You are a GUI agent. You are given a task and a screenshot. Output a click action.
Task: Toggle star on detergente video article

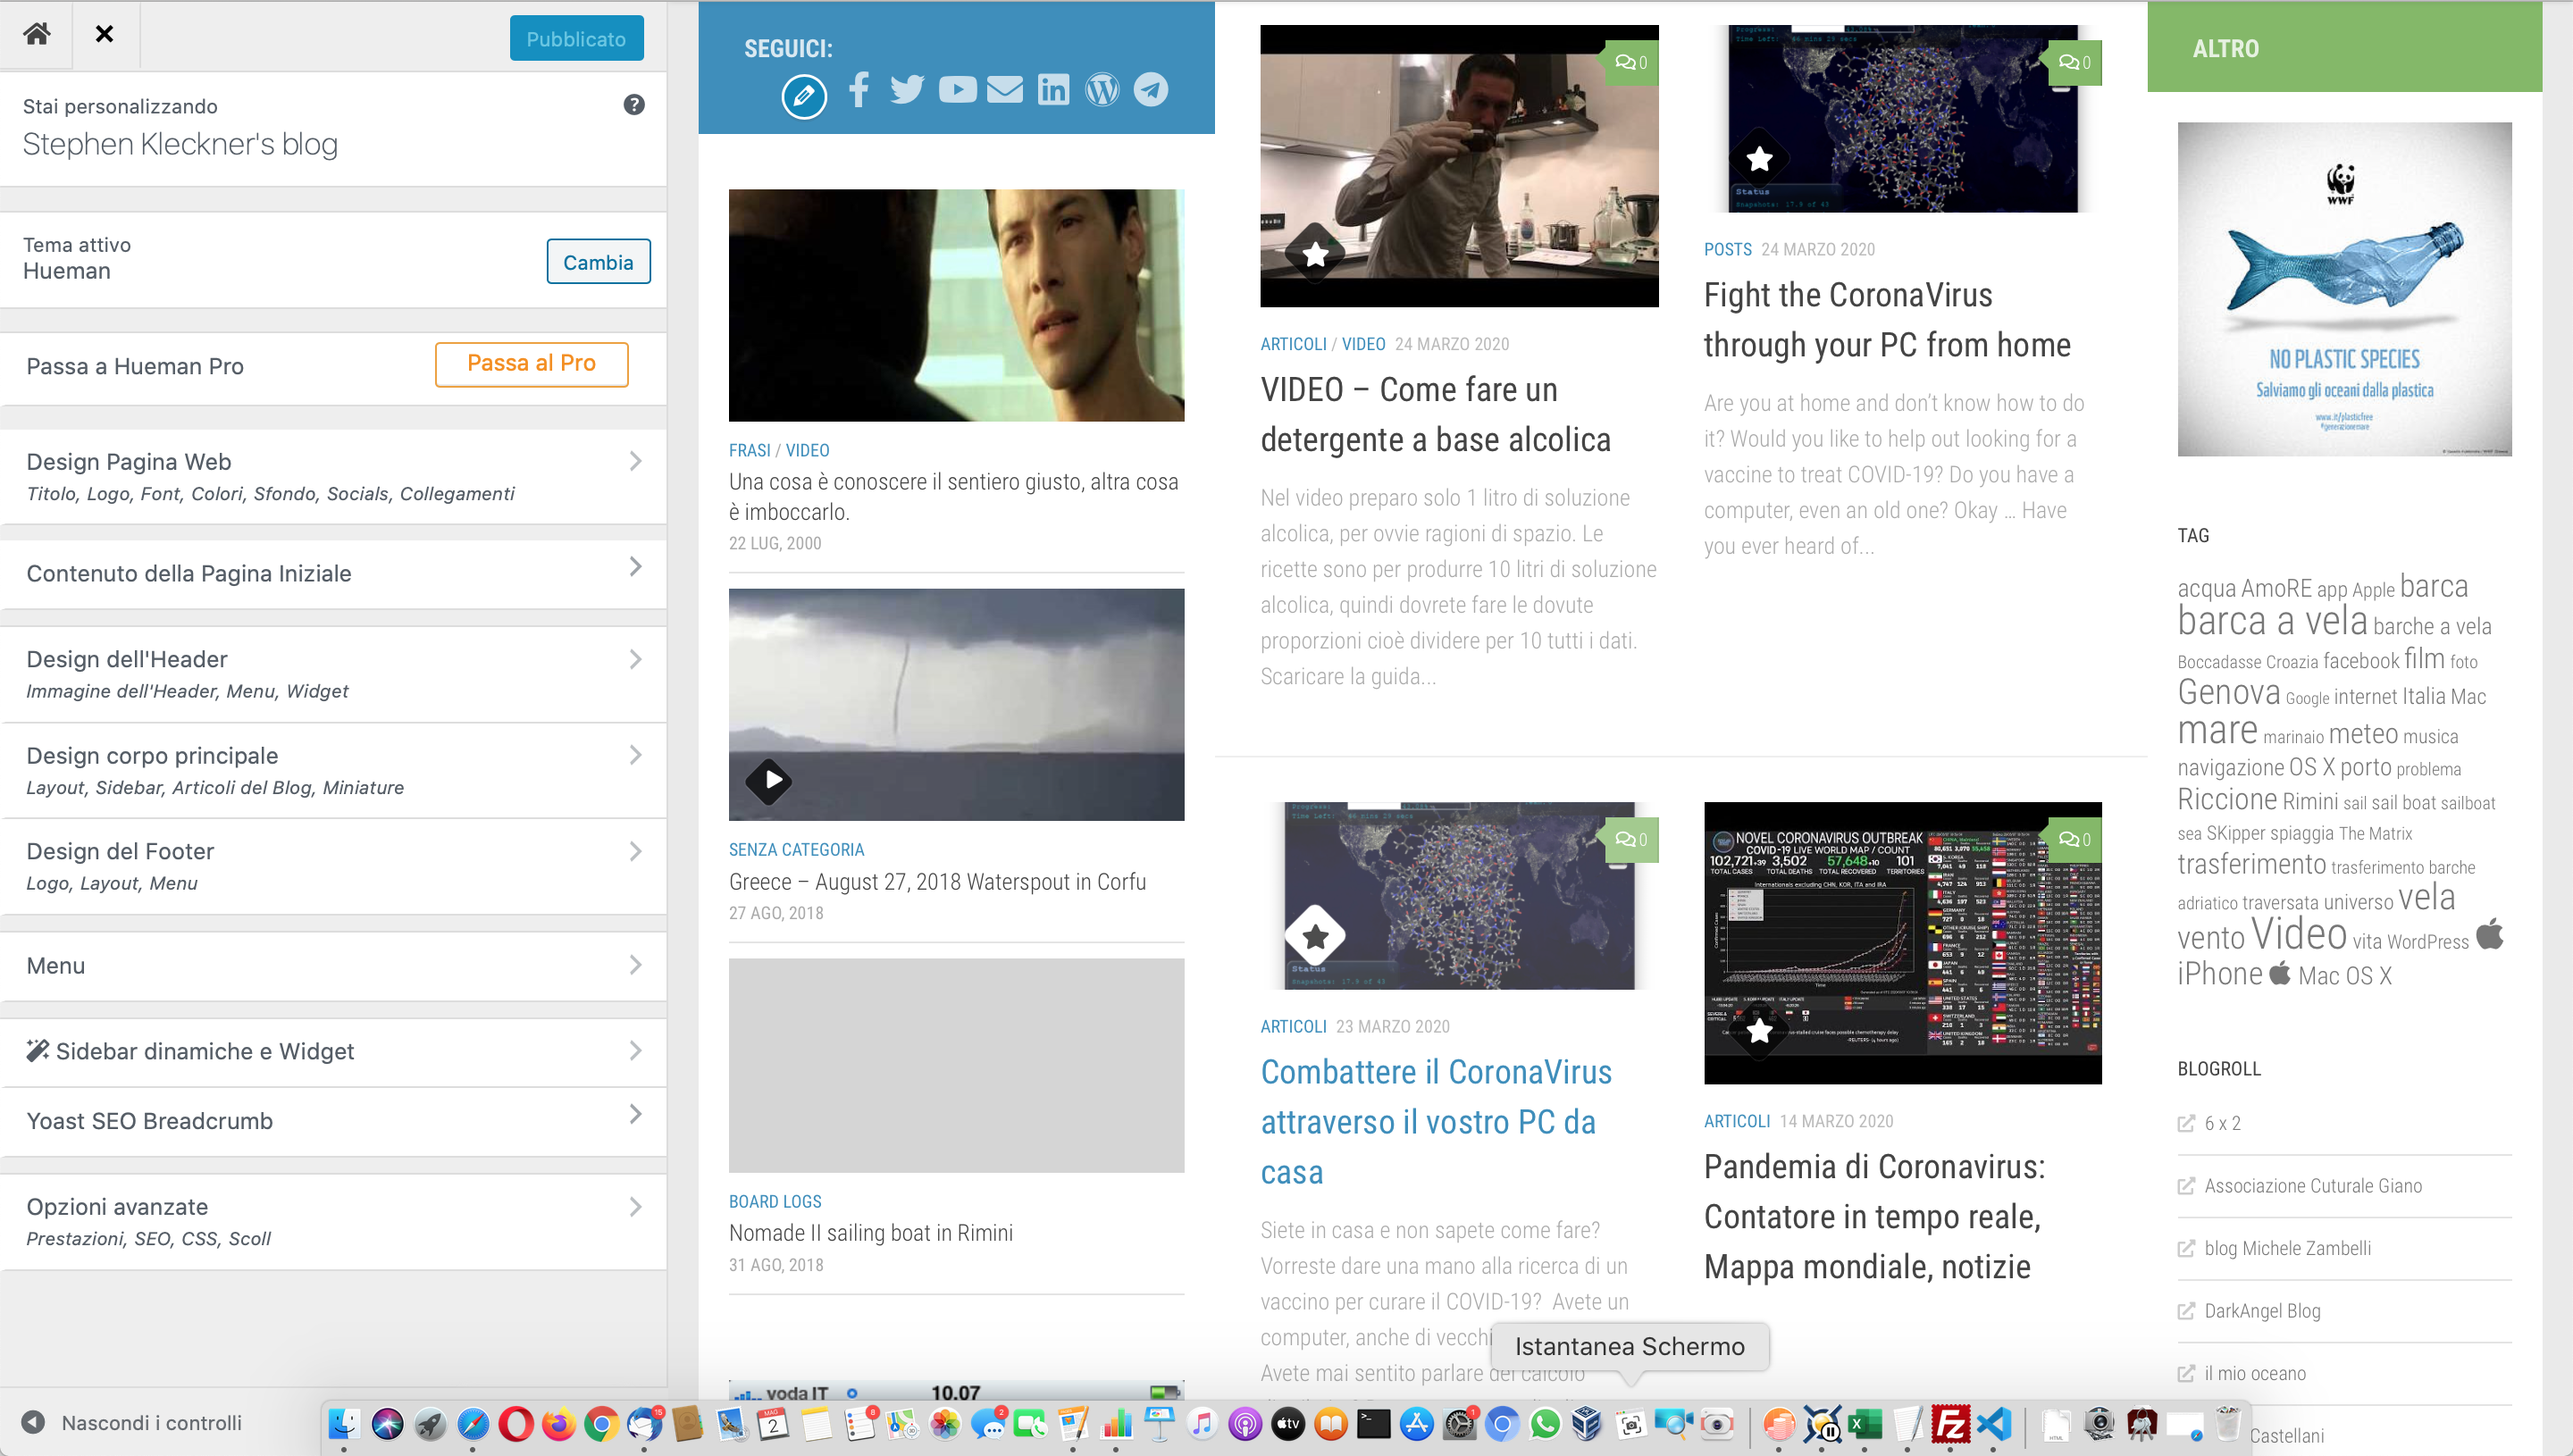pos(1317,253)
